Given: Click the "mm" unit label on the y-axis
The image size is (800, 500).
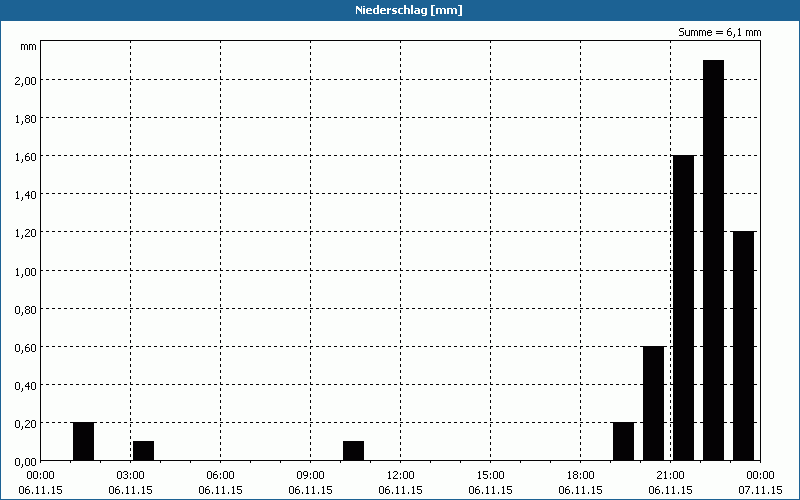Looking at the screenshot, I should tap(29, 46).
